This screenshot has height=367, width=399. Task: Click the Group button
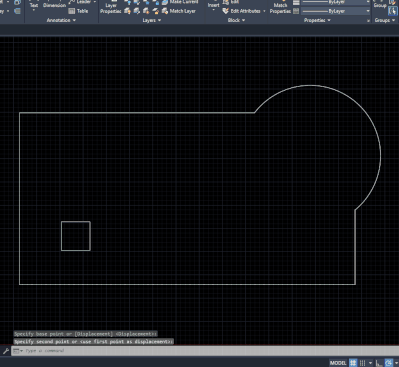[380, 4]
